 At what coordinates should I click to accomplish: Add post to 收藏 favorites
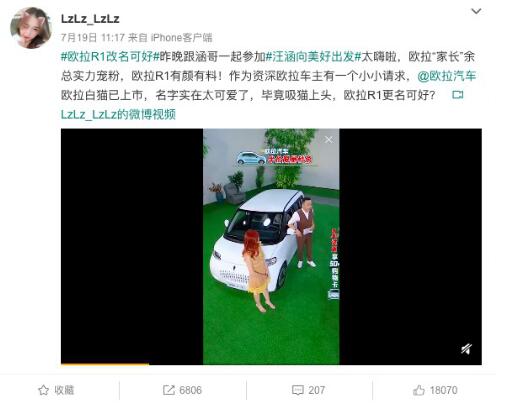click(x=56, y=390)
